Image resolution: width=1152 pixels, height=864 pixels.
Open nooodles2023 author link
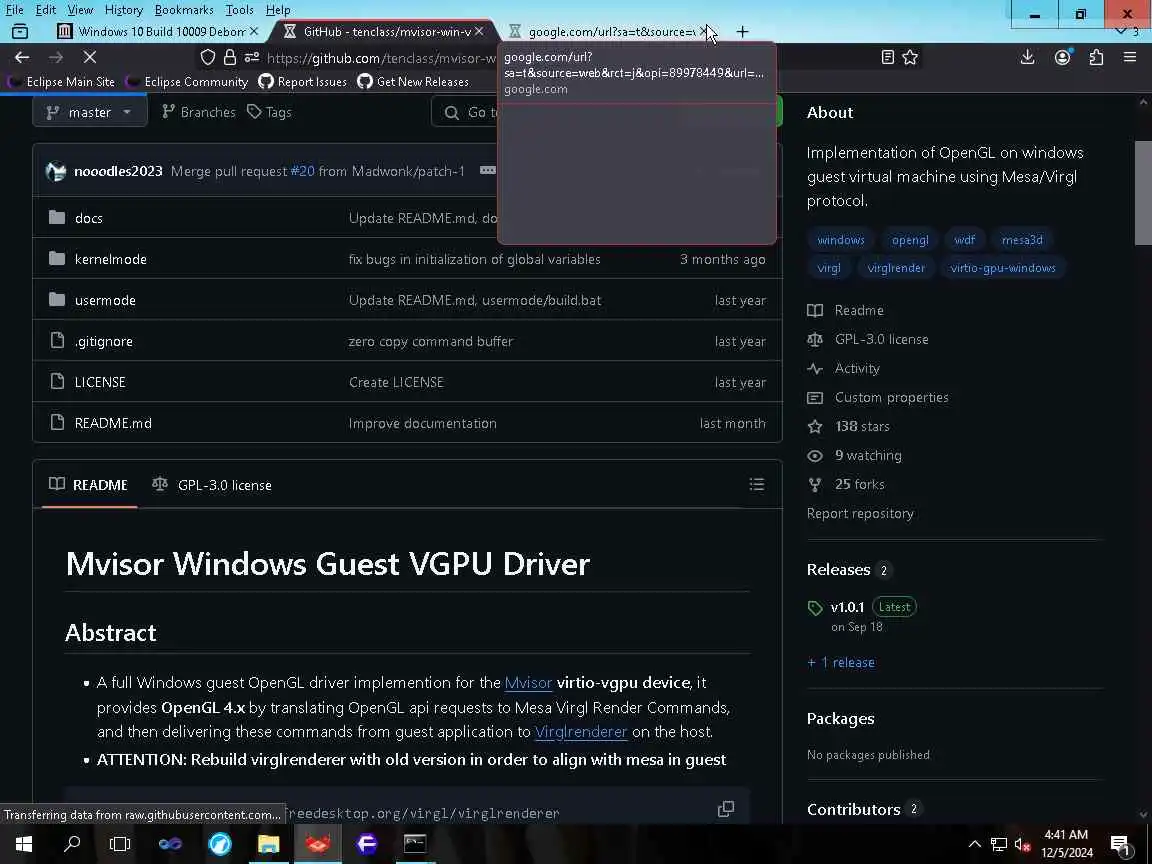[118, 171]
